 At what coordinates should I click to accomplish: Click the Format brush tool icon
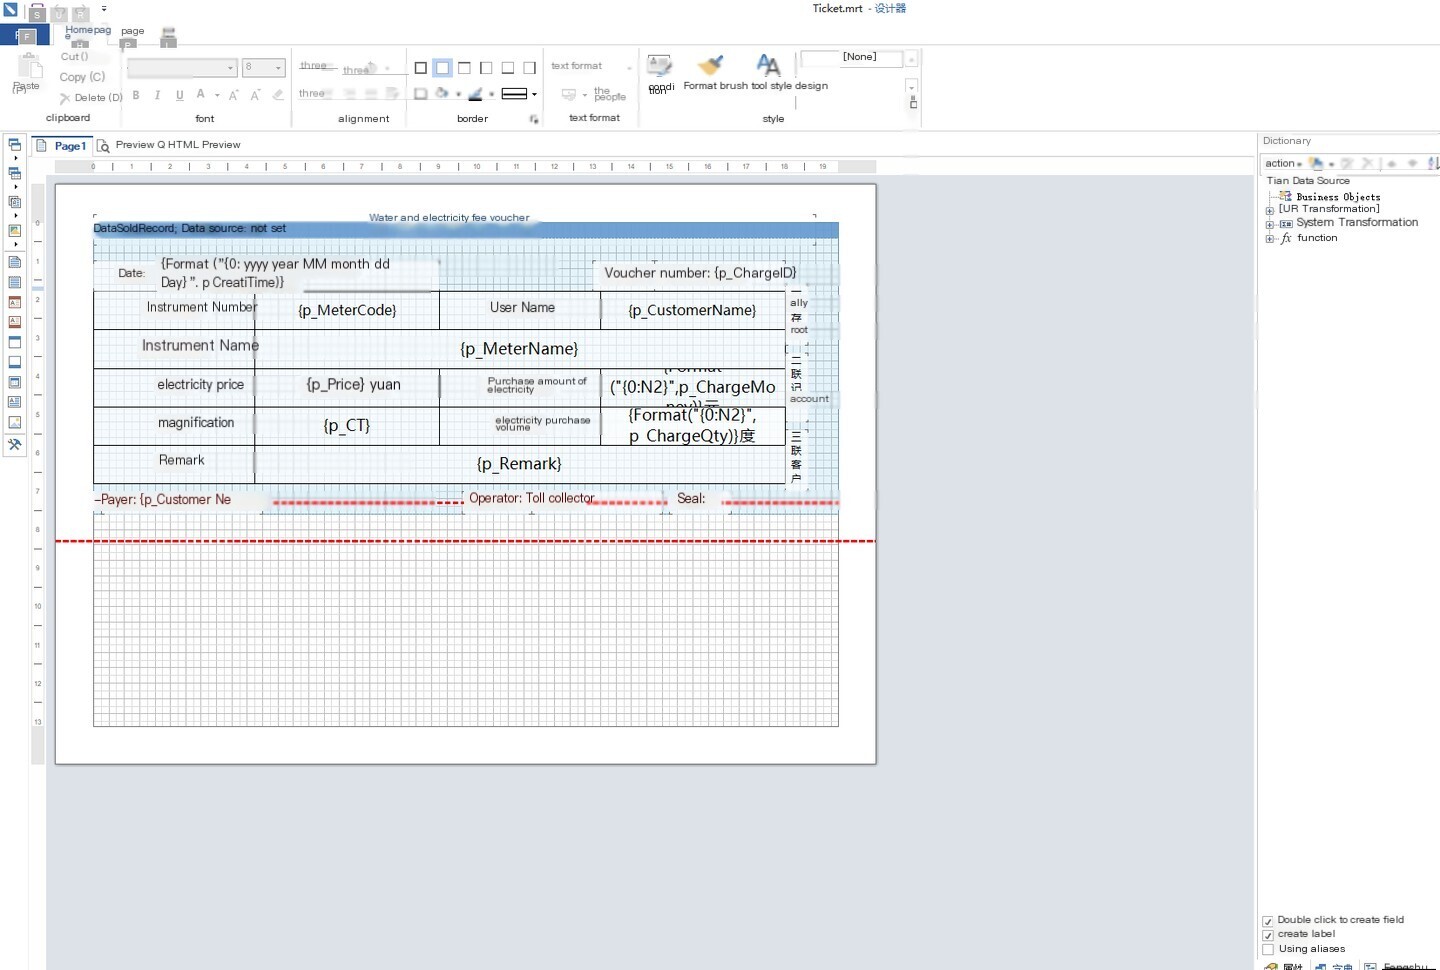point(710,66)
